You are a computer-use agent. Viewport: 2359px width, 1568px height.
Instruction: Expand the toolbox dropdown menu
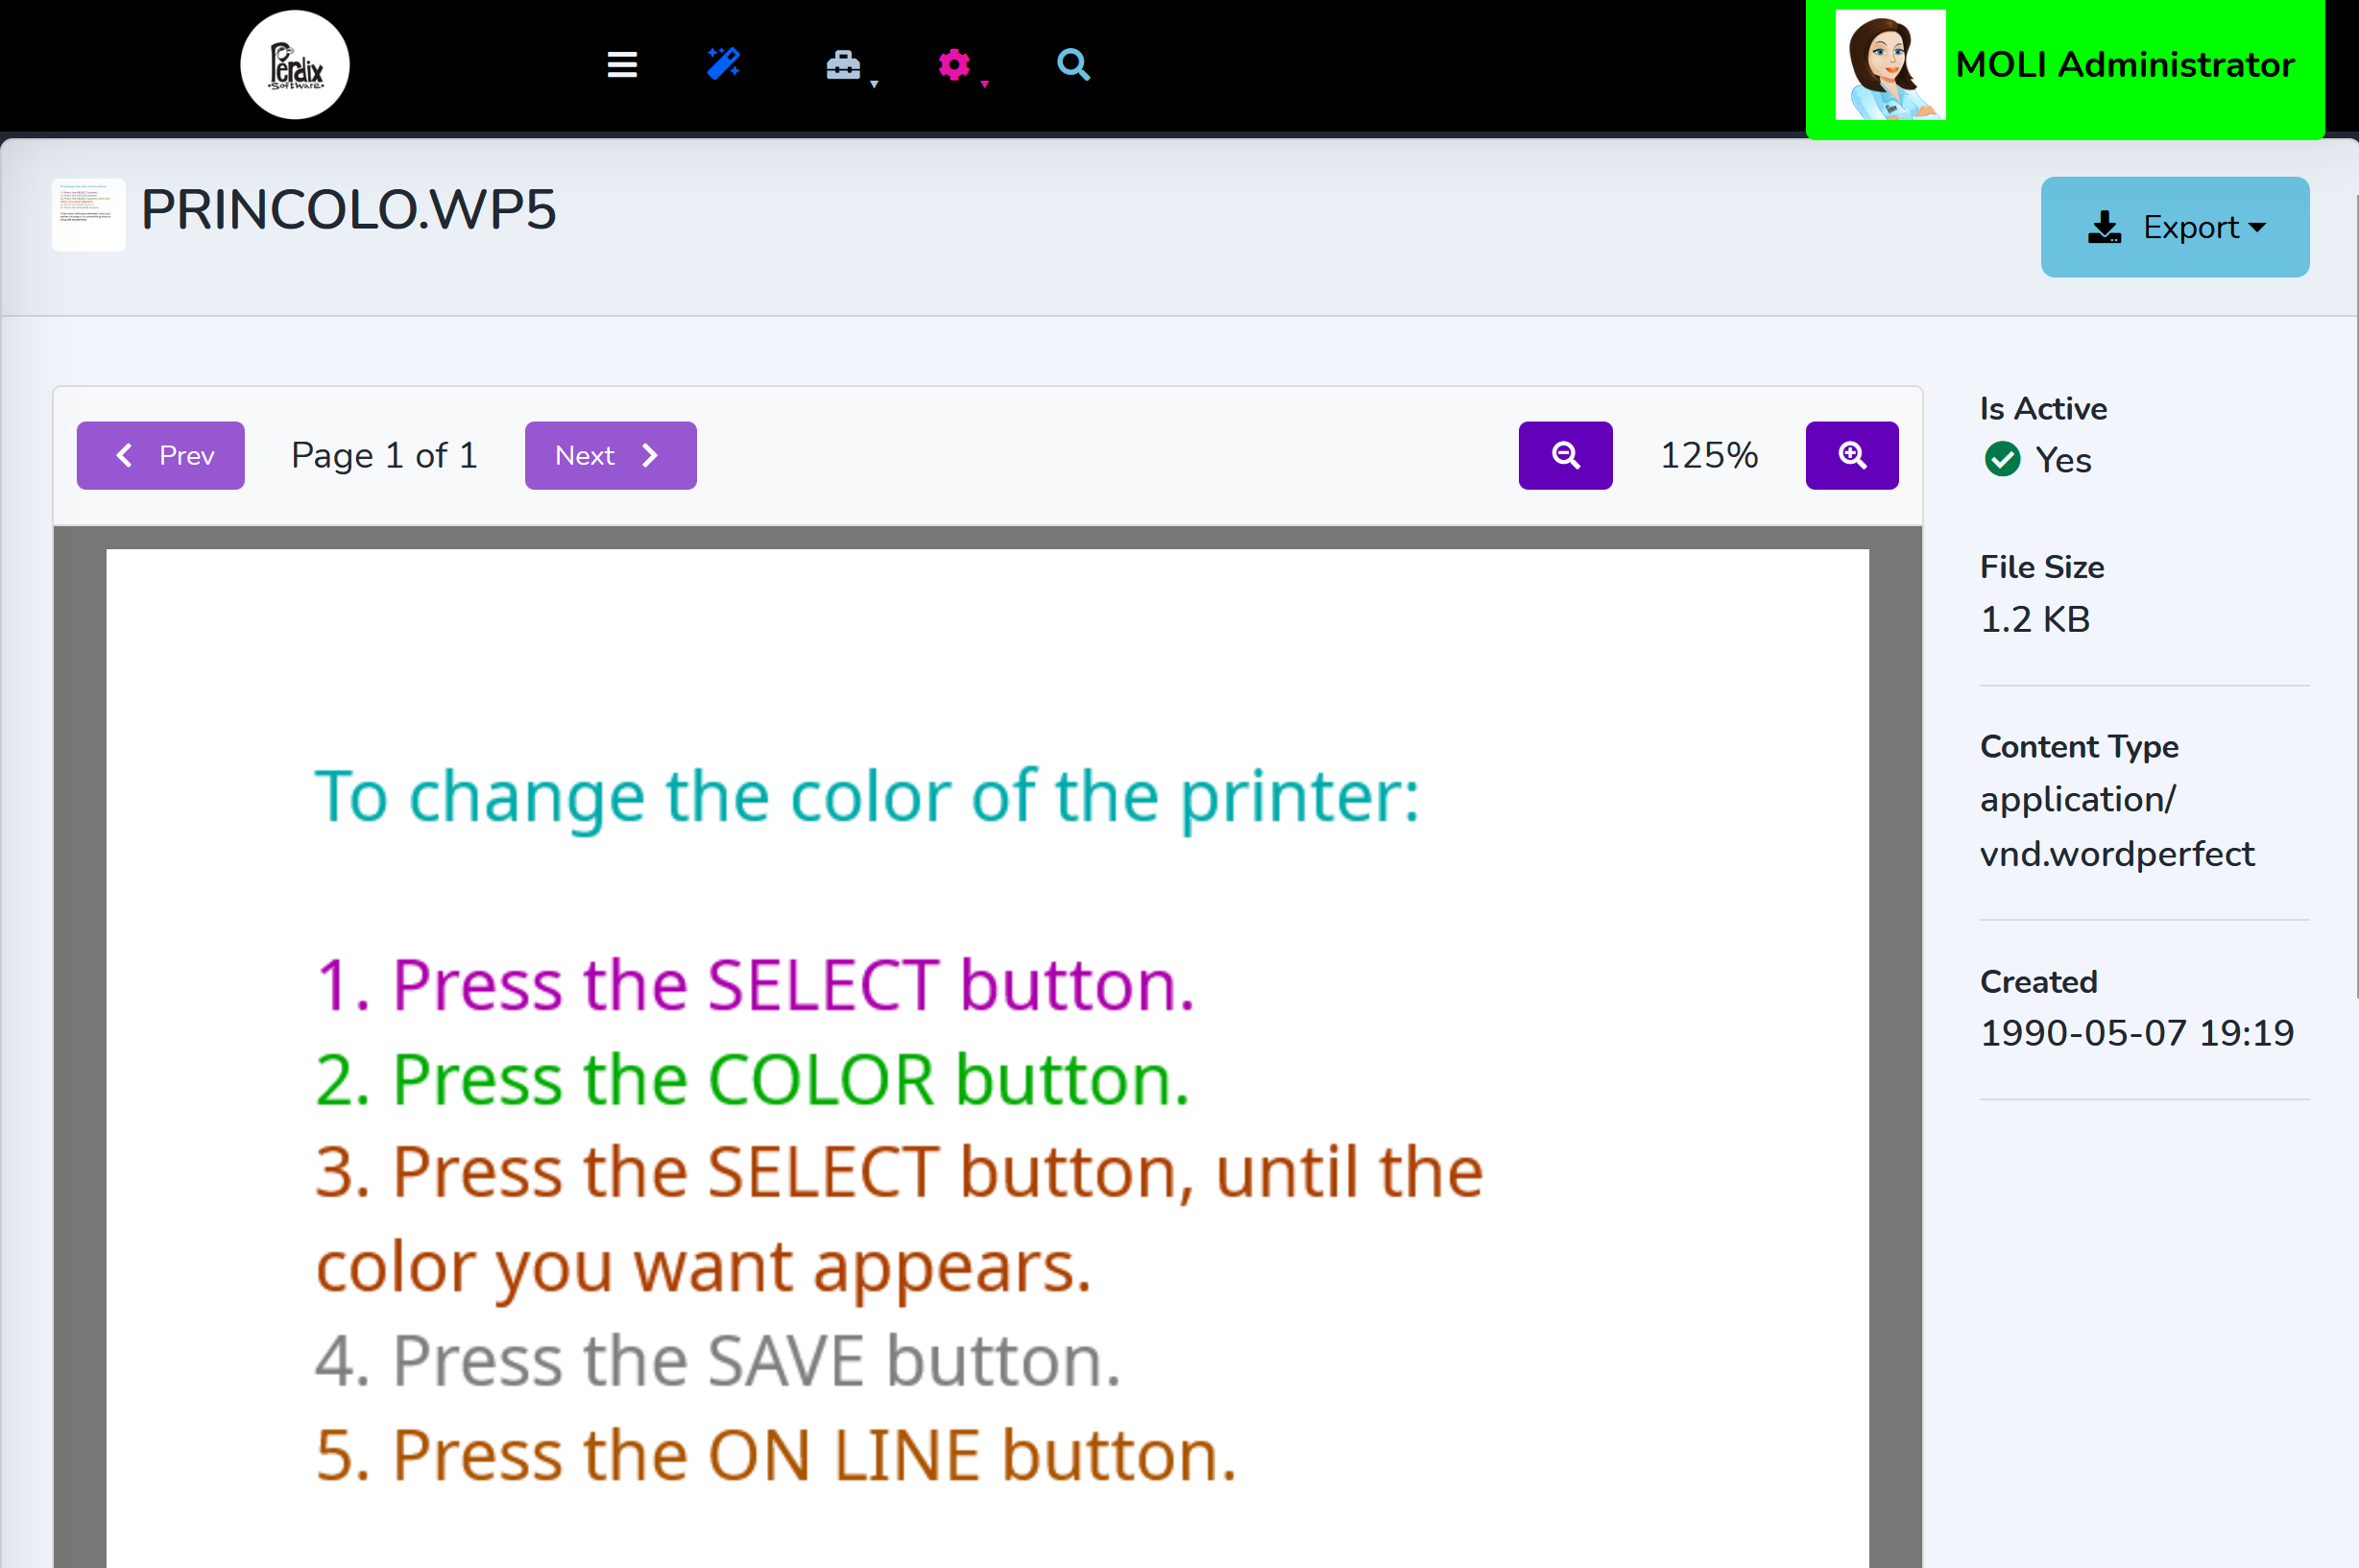point(850,66)
